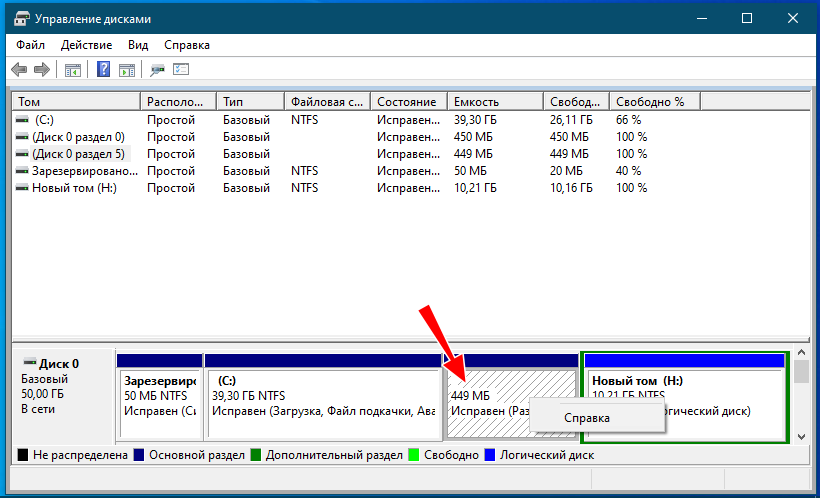The width and height of the screenshot is (820, 498).
Task: Choose Справка in the context menu
Action: pos(587,417)
